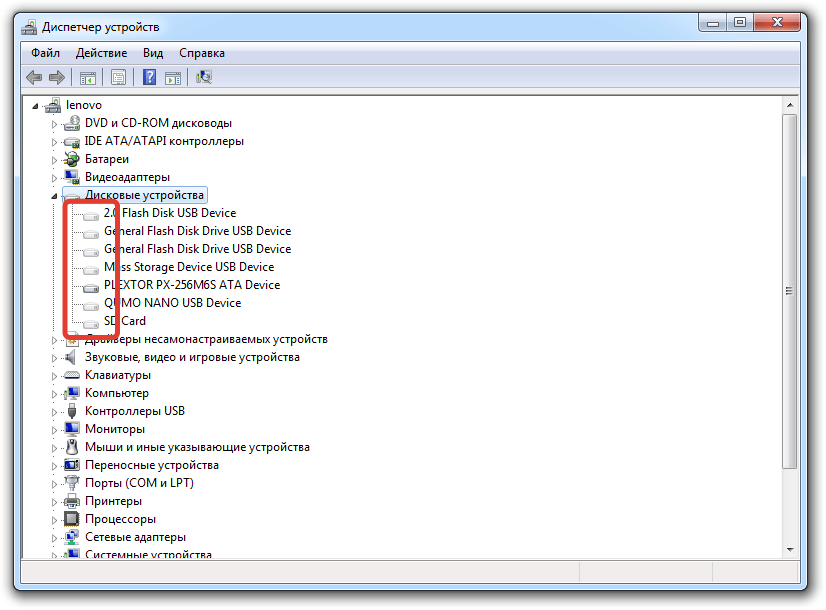826x610 pixels.
Task: Expand the Принтеры node
Action: click(x=54, y=503)
